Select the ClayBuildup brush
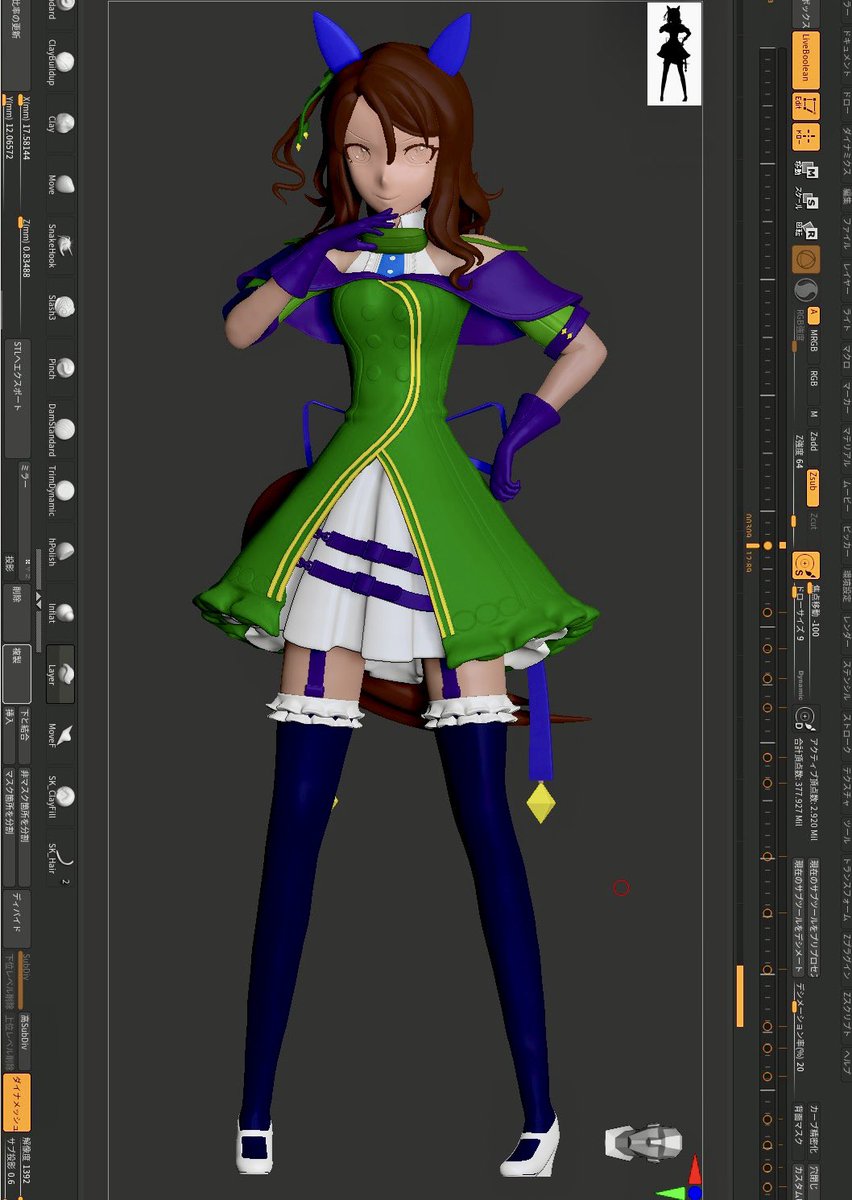 tap(61, 62)
